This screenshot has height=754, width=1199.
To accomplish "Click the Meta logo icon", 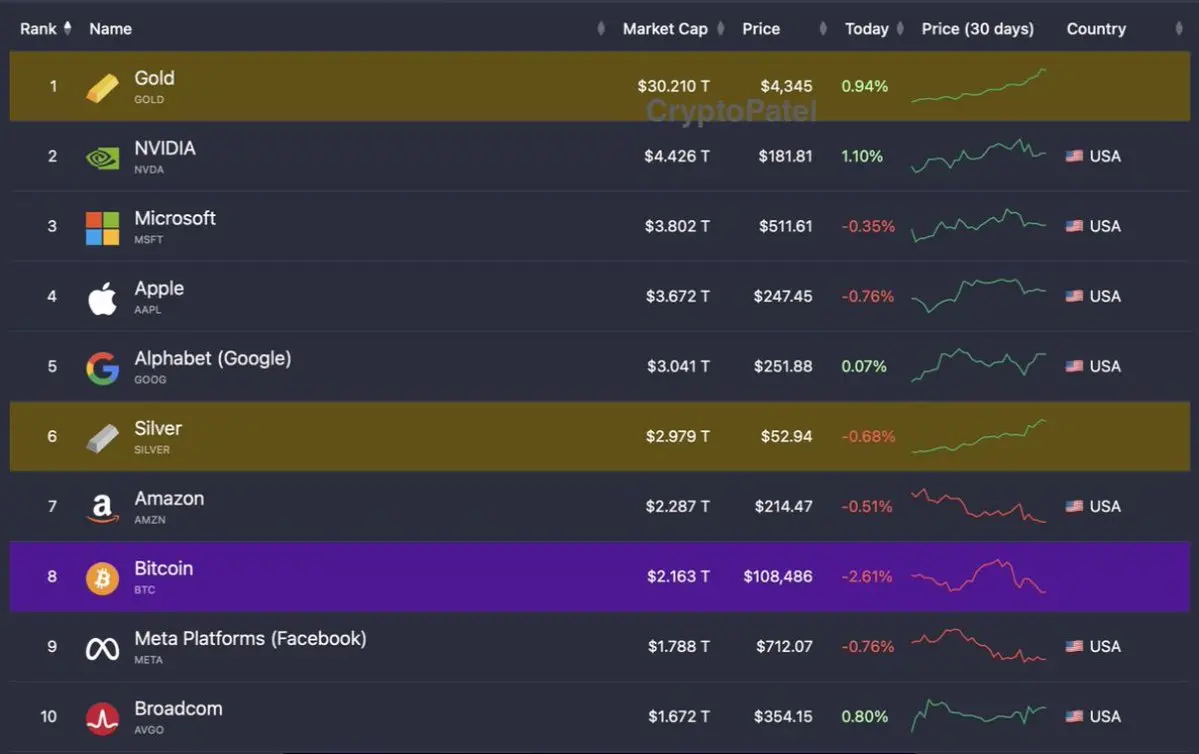I will (102, 649).
